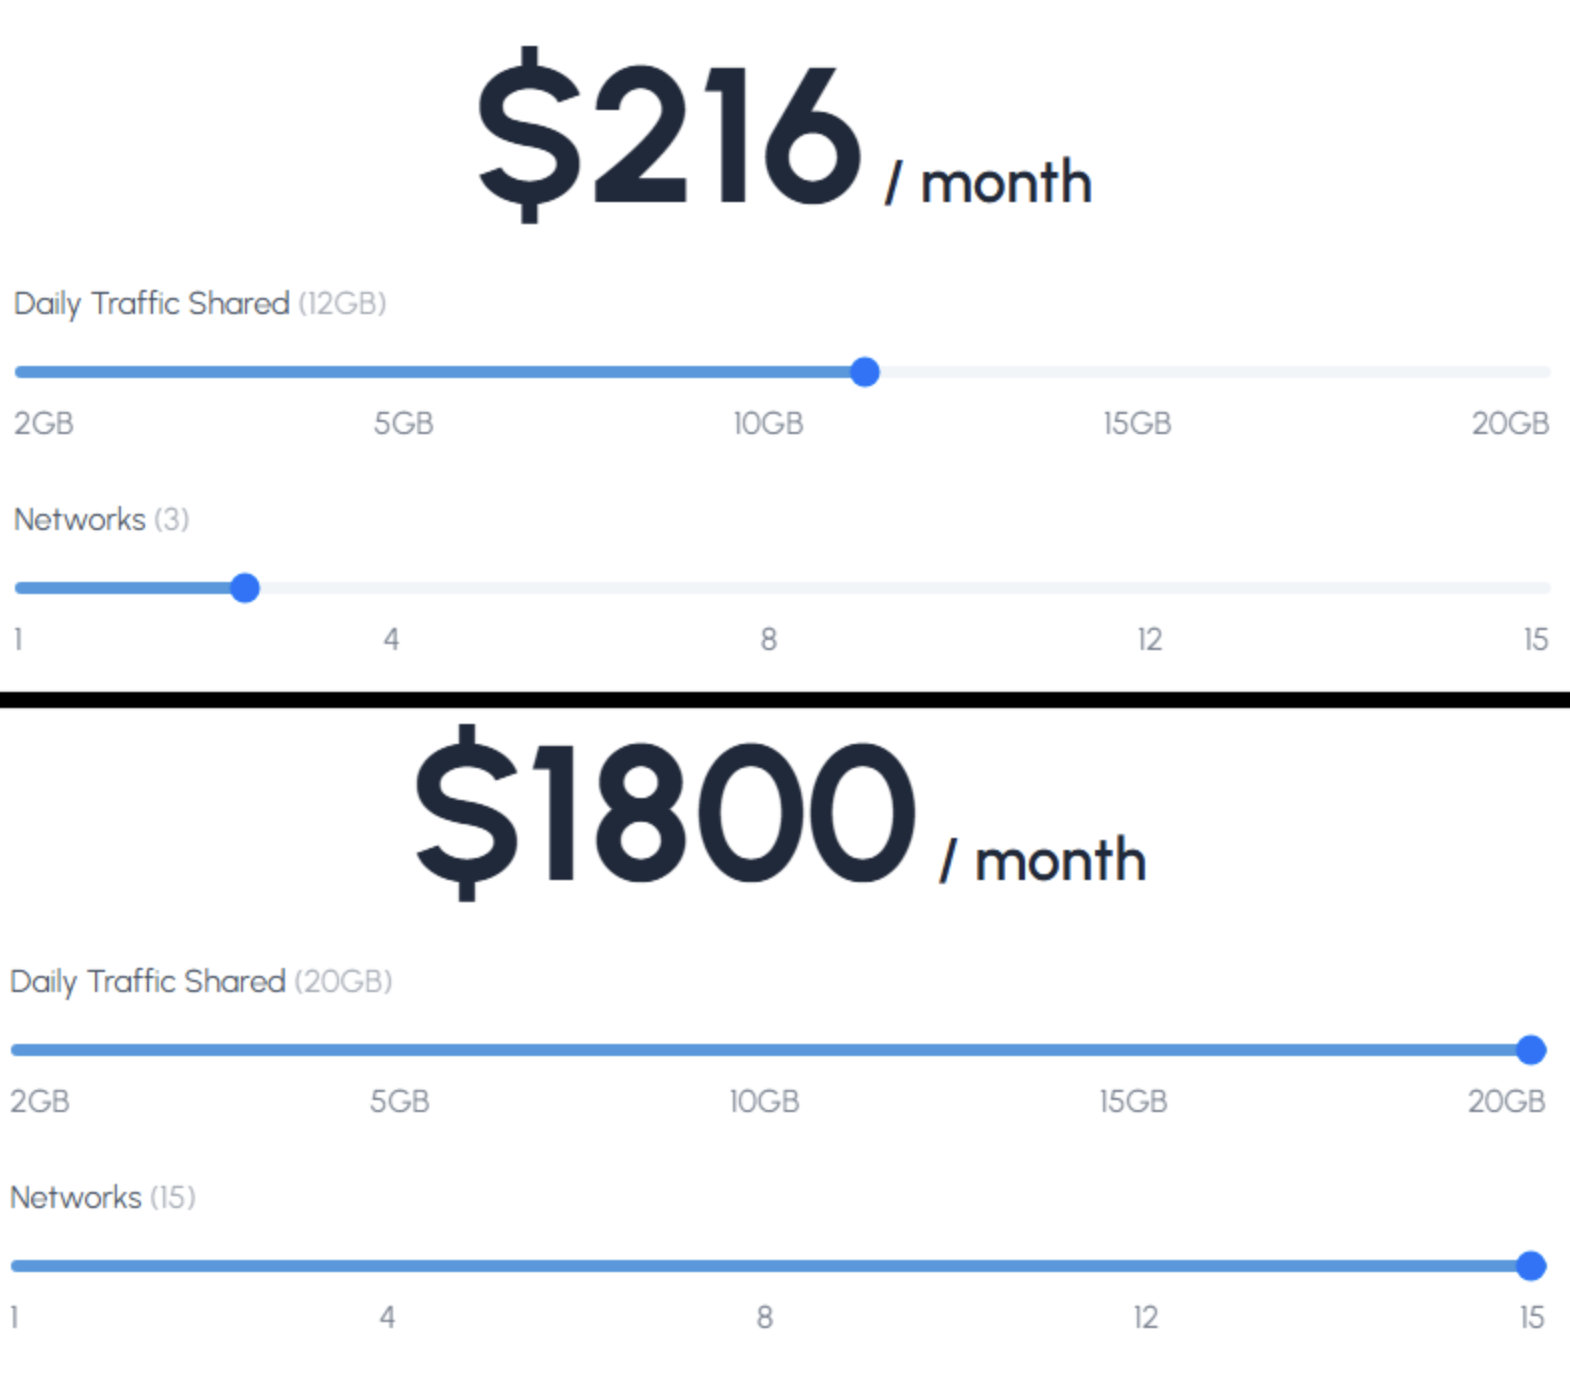Viewport: 1570px width, 1382px height.
Task: Click the "Daily Traffic Shared (12GB)" label
Action: coord(200,304)
